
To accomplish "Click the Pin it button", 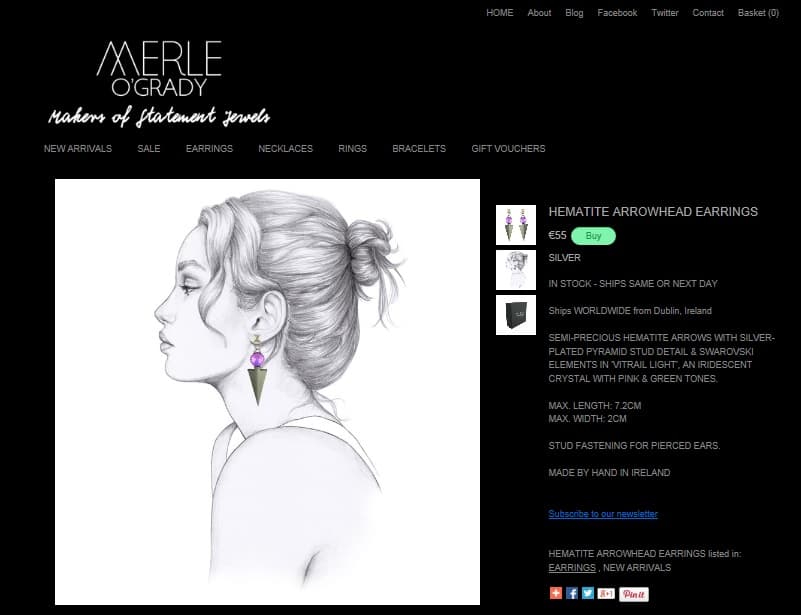I will click(634, 594).
